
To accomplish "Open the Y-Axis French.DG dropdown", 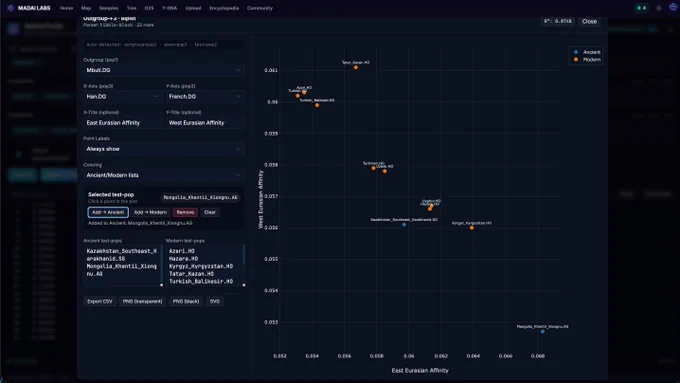I will (205, 96).
